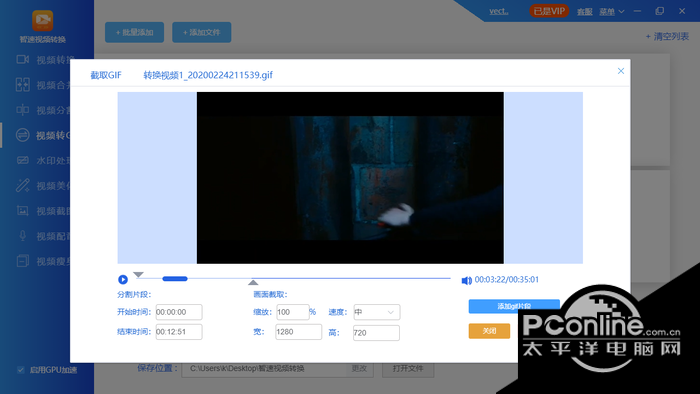Image resolution: width=700 pixels, height=394 pixels.
Task: Close the 截取GIF dialog
Action: tap(621, 71)
